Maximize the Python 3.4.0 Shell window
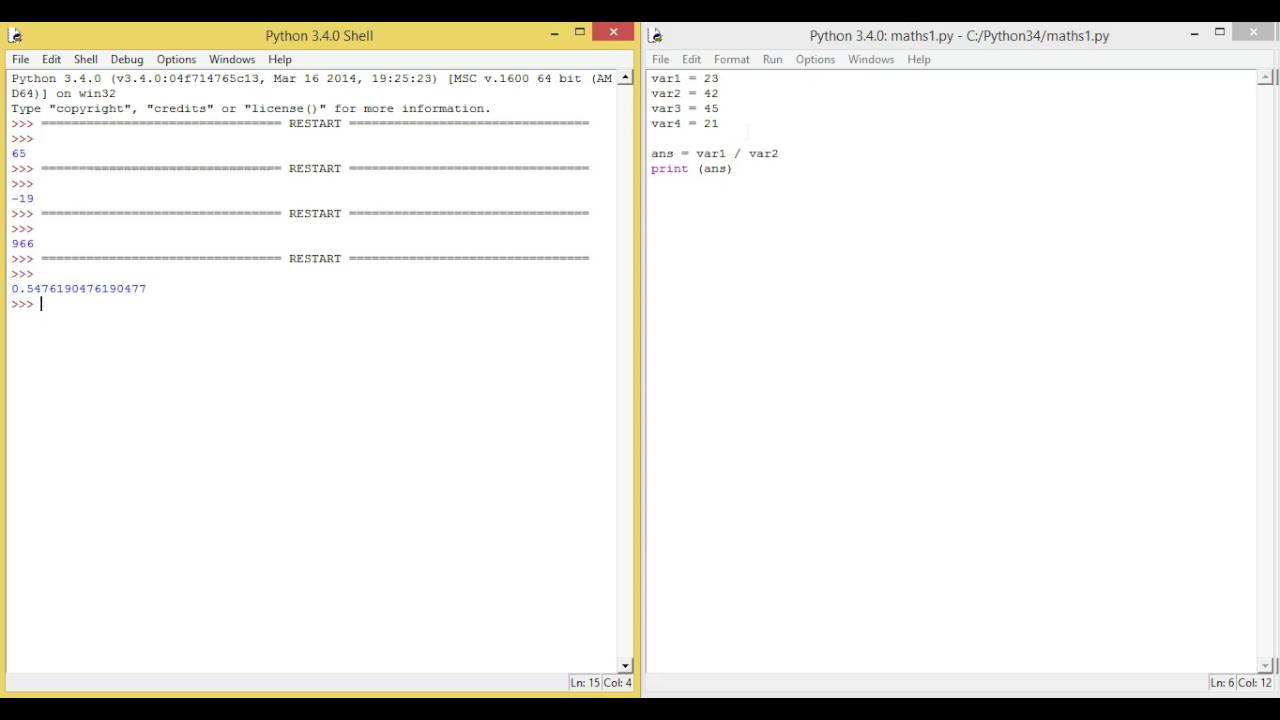Viewport: 1280px width, 720px height. [579, 33]
